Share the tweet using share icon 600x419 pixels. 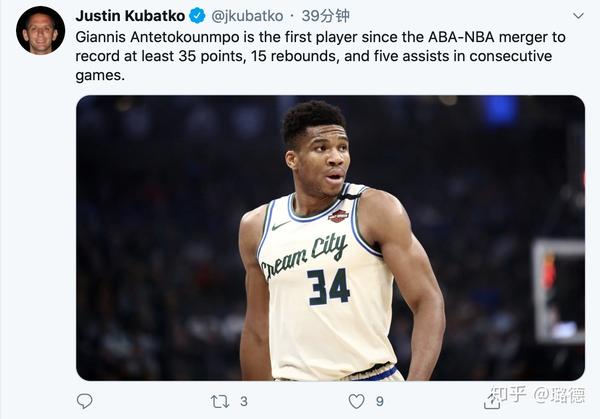[x=491, y=401]
